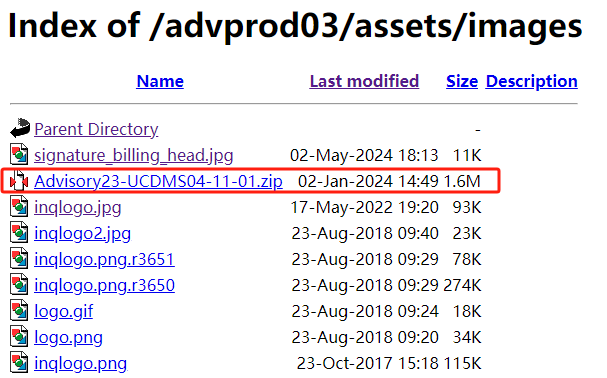Click the image icon beside signature_billing_head.jpg
The image size is (607, 378).
[x=19, y=154]
